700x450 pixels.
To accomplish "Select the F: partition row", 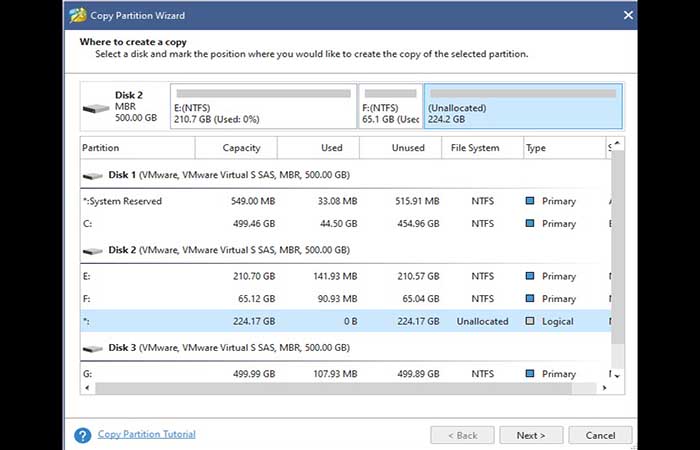I will [346, 299].
